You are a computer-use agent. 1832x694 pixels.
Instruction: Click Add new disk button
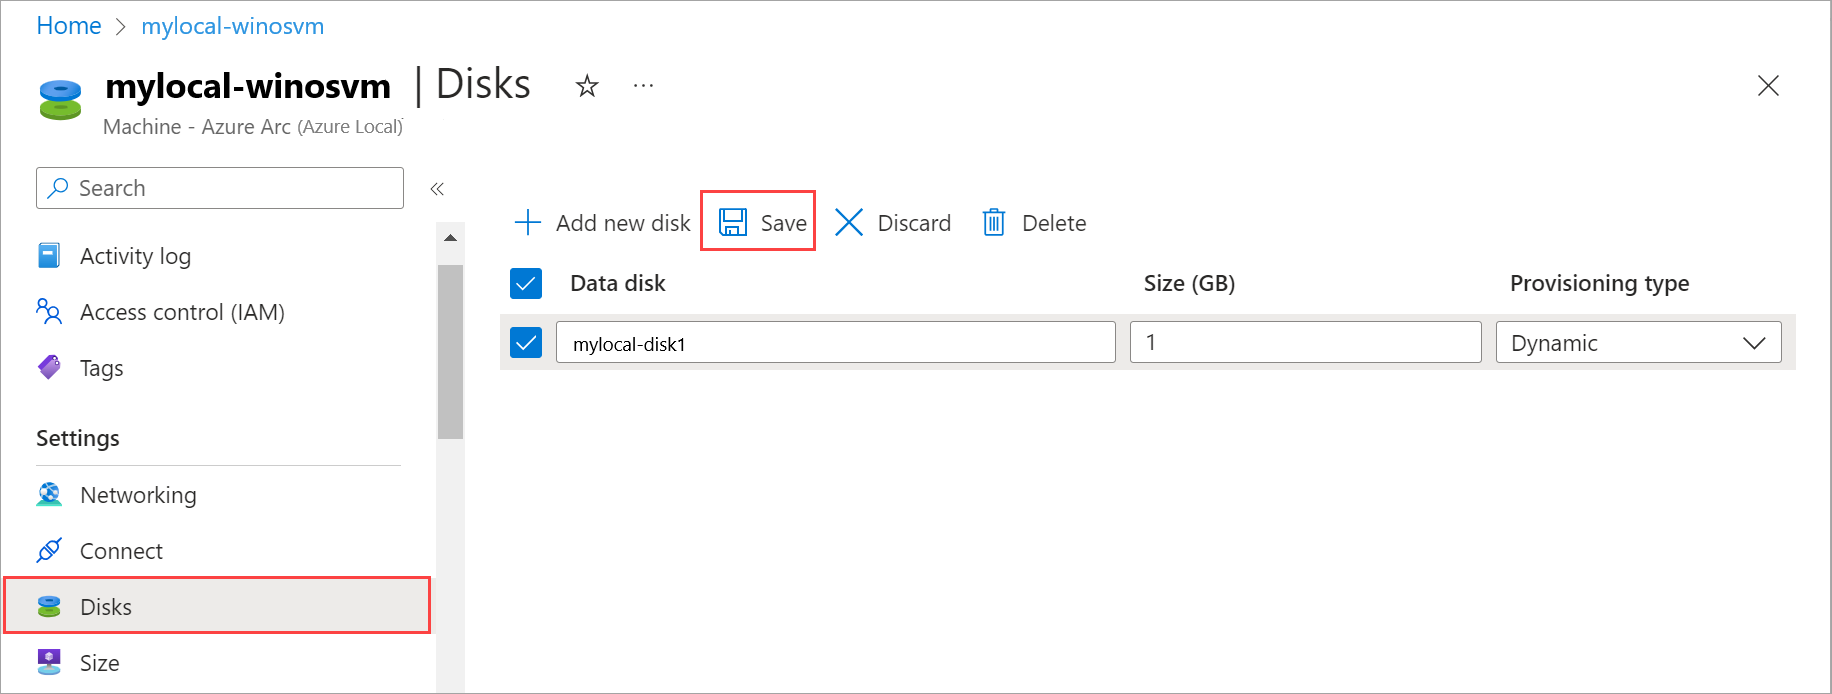(602, 222)
